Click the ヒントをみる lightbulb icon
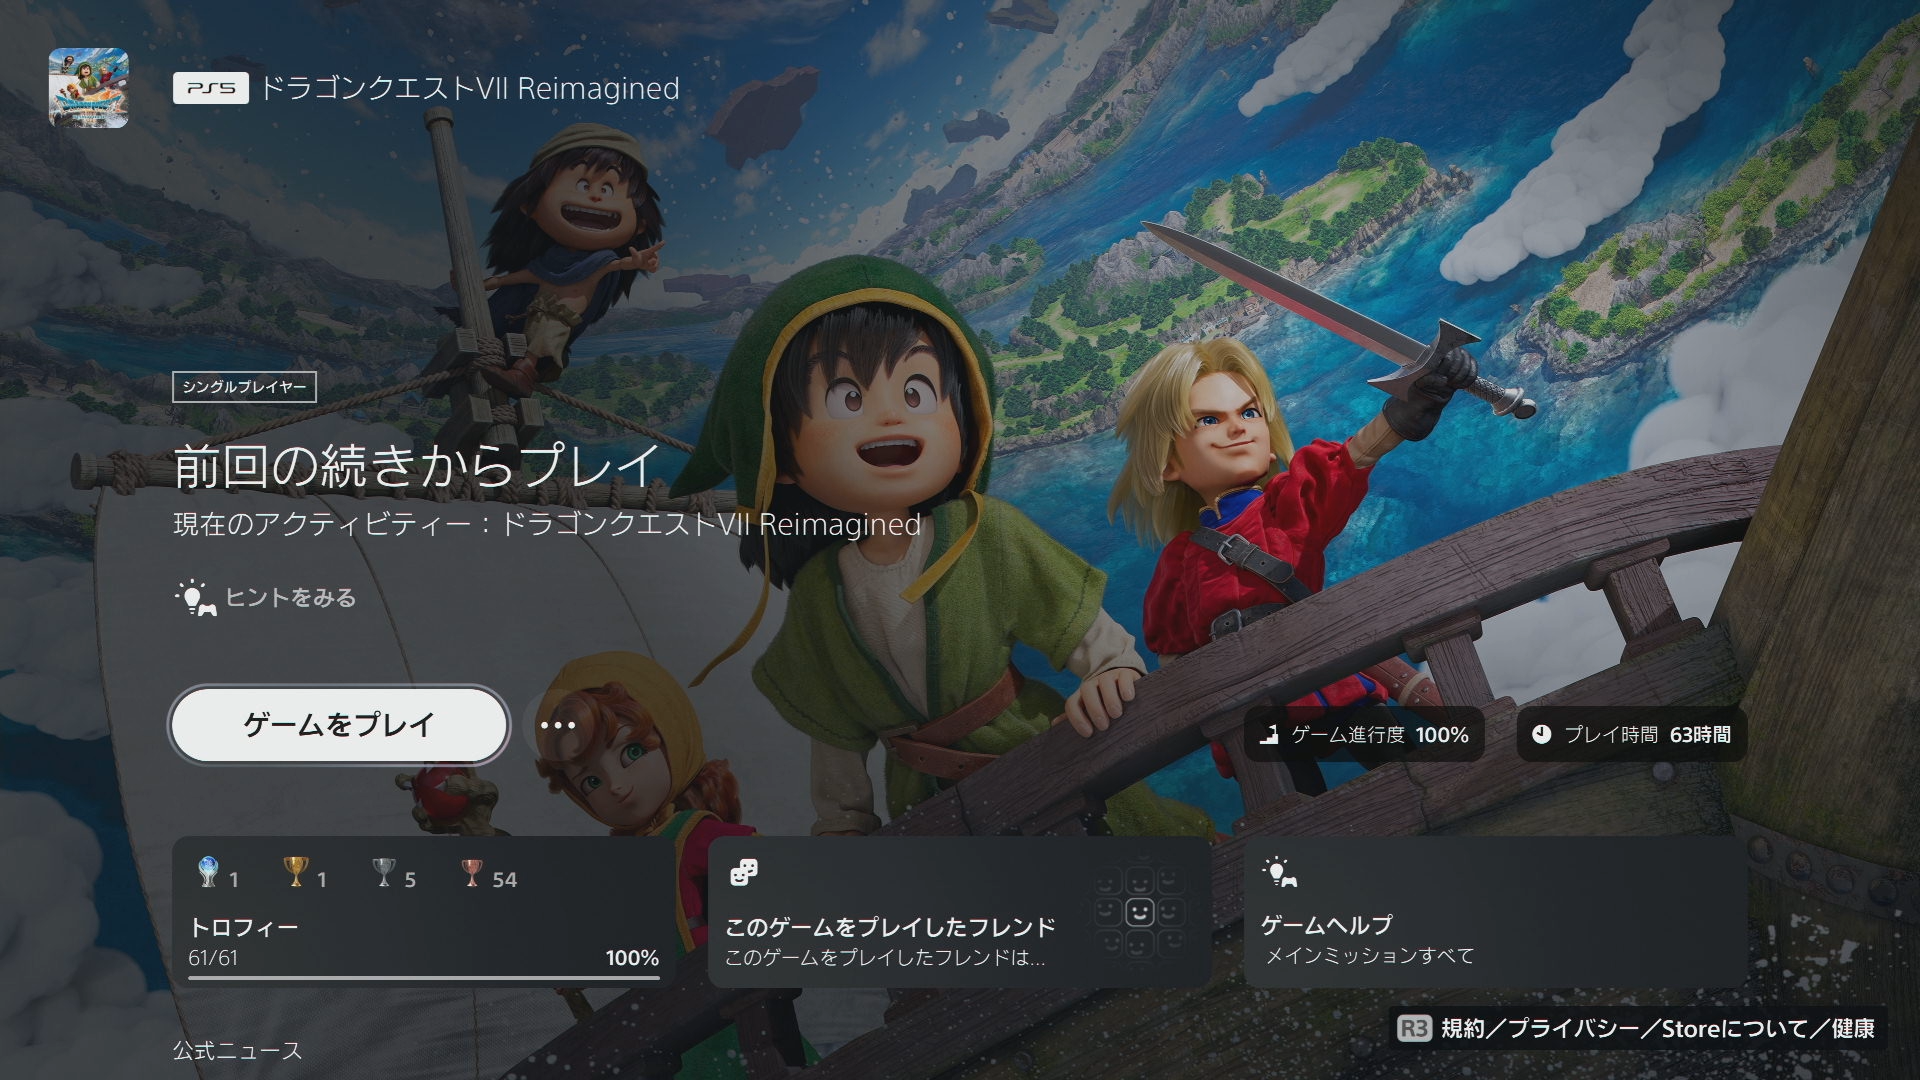This screenshot has width=1920, height=1080. click(x=195, y=597)
